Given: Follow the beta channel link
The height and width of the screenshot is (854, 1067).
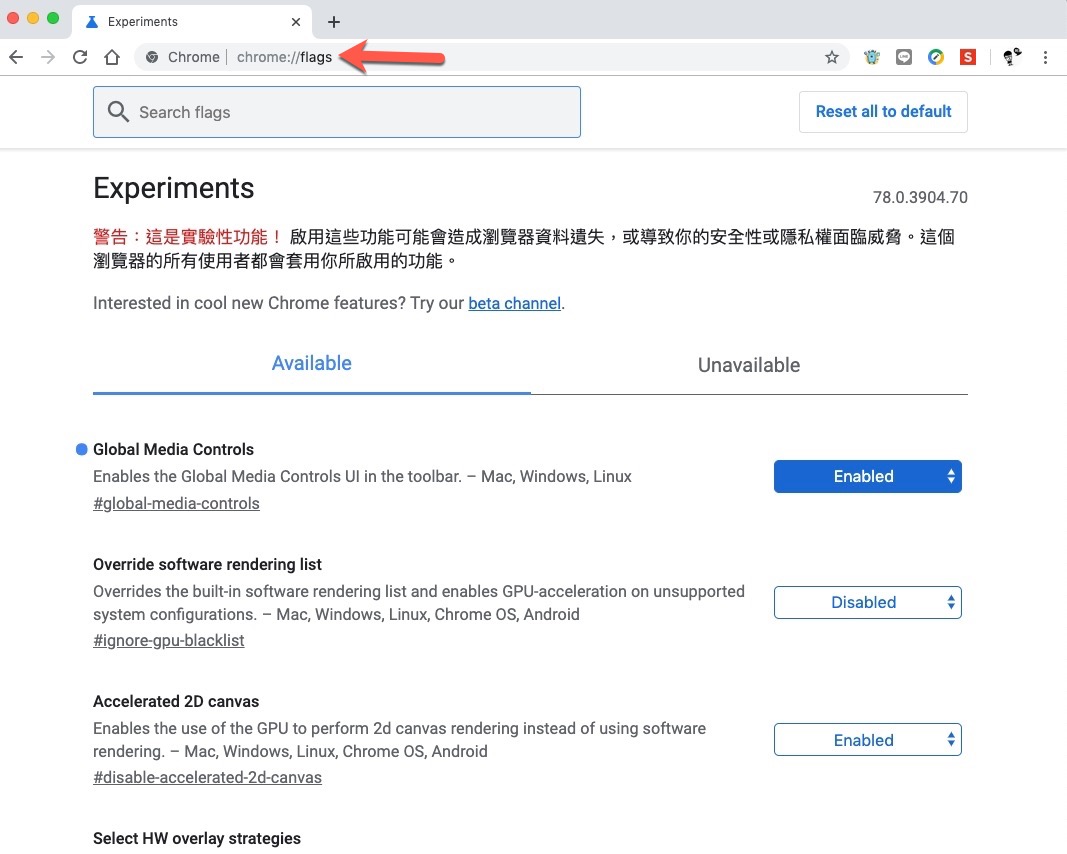Looking at the screenshot, I should (x=514, y=303).
